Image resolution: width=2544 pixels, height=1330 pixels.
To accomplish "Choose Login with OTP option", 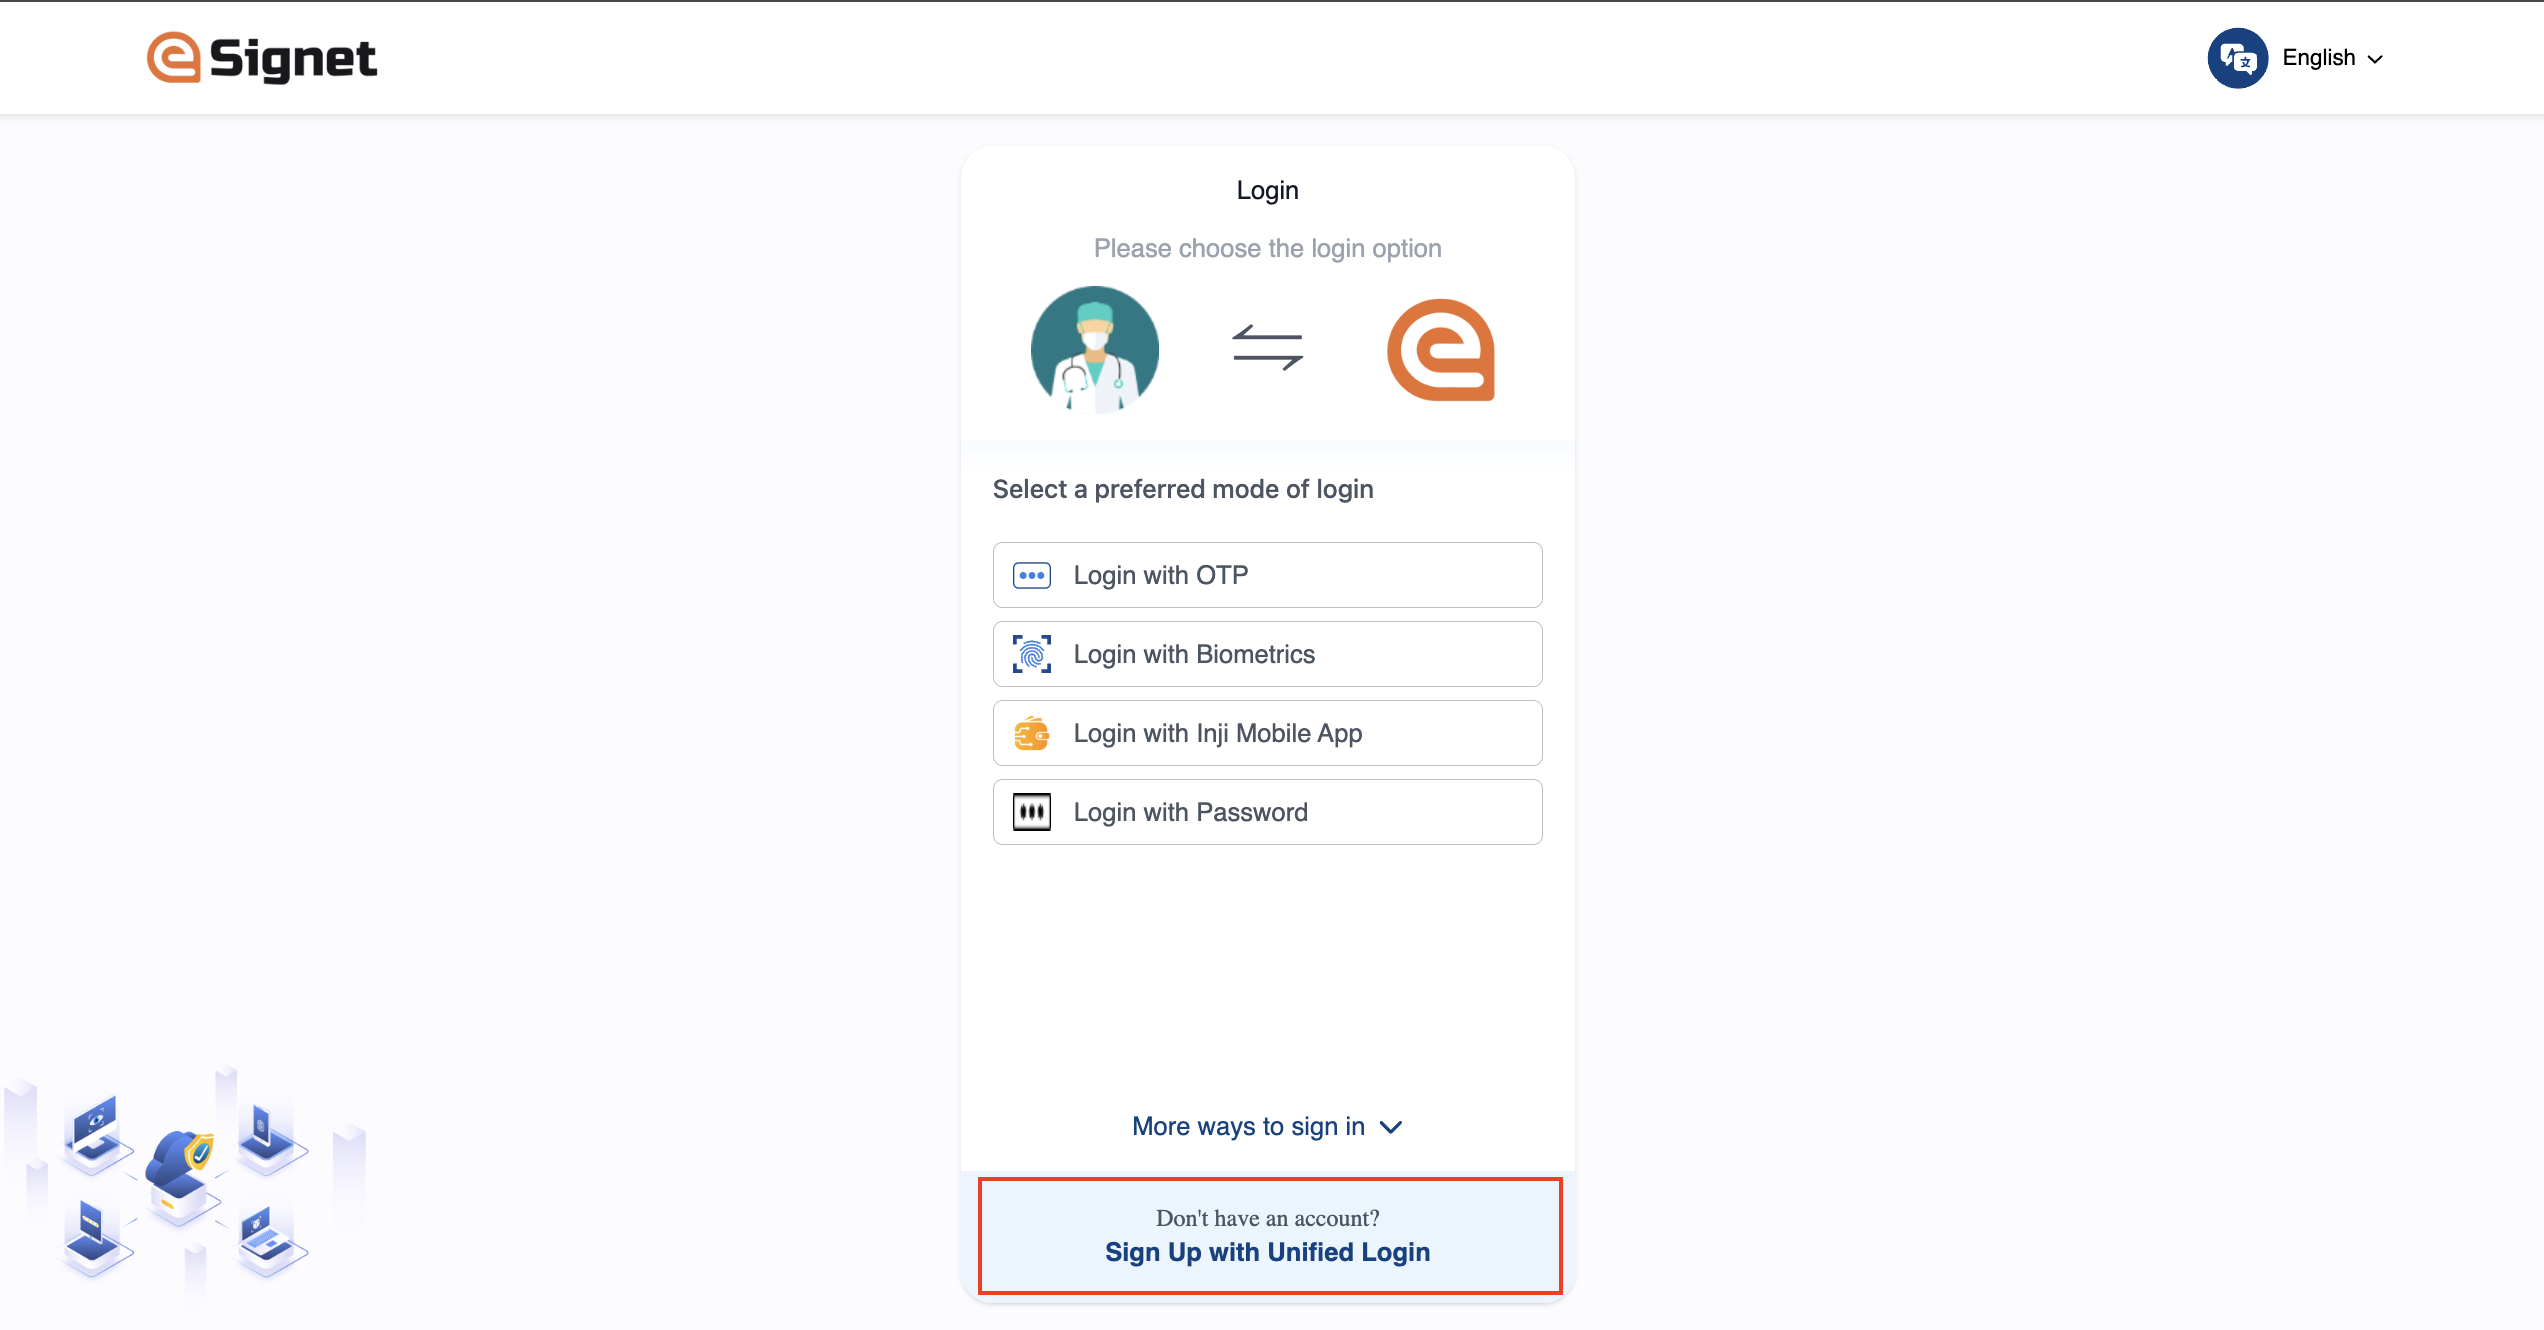I will pyautogui.click(x=1267, y=575).
